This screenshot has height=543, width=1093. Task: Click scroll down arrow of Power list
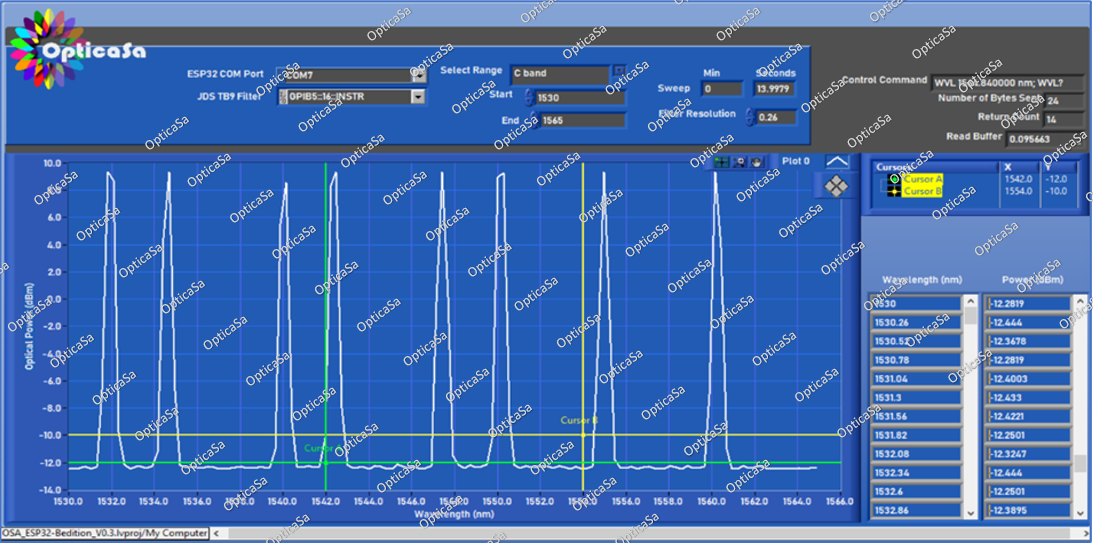tap(1080, 512)
